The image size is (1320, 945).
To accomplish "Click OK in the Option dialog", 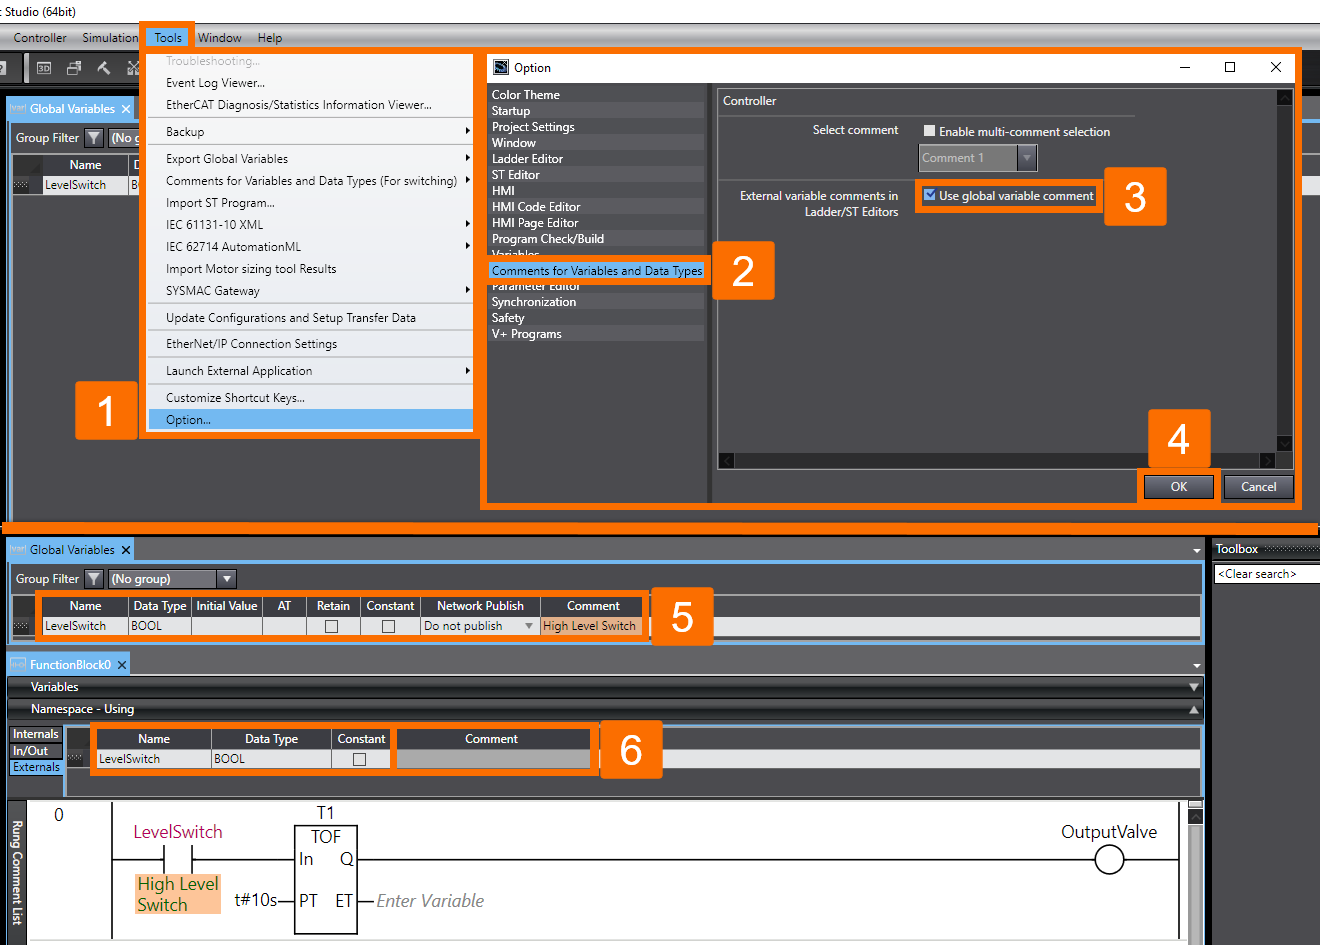I will 1178,487.
